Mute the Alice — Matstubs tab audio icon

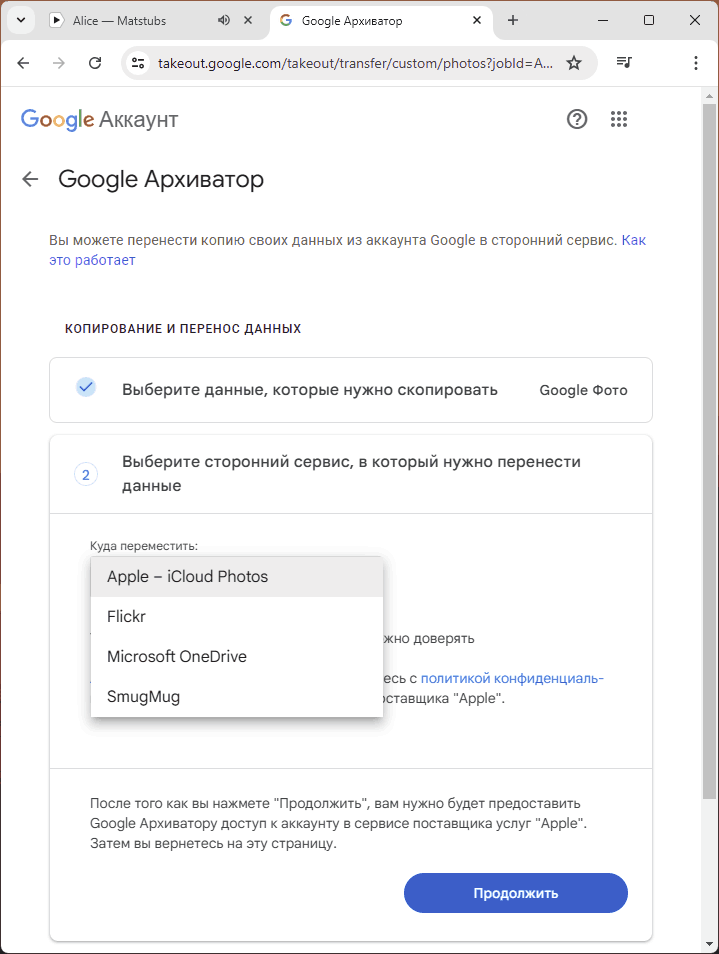224,20
